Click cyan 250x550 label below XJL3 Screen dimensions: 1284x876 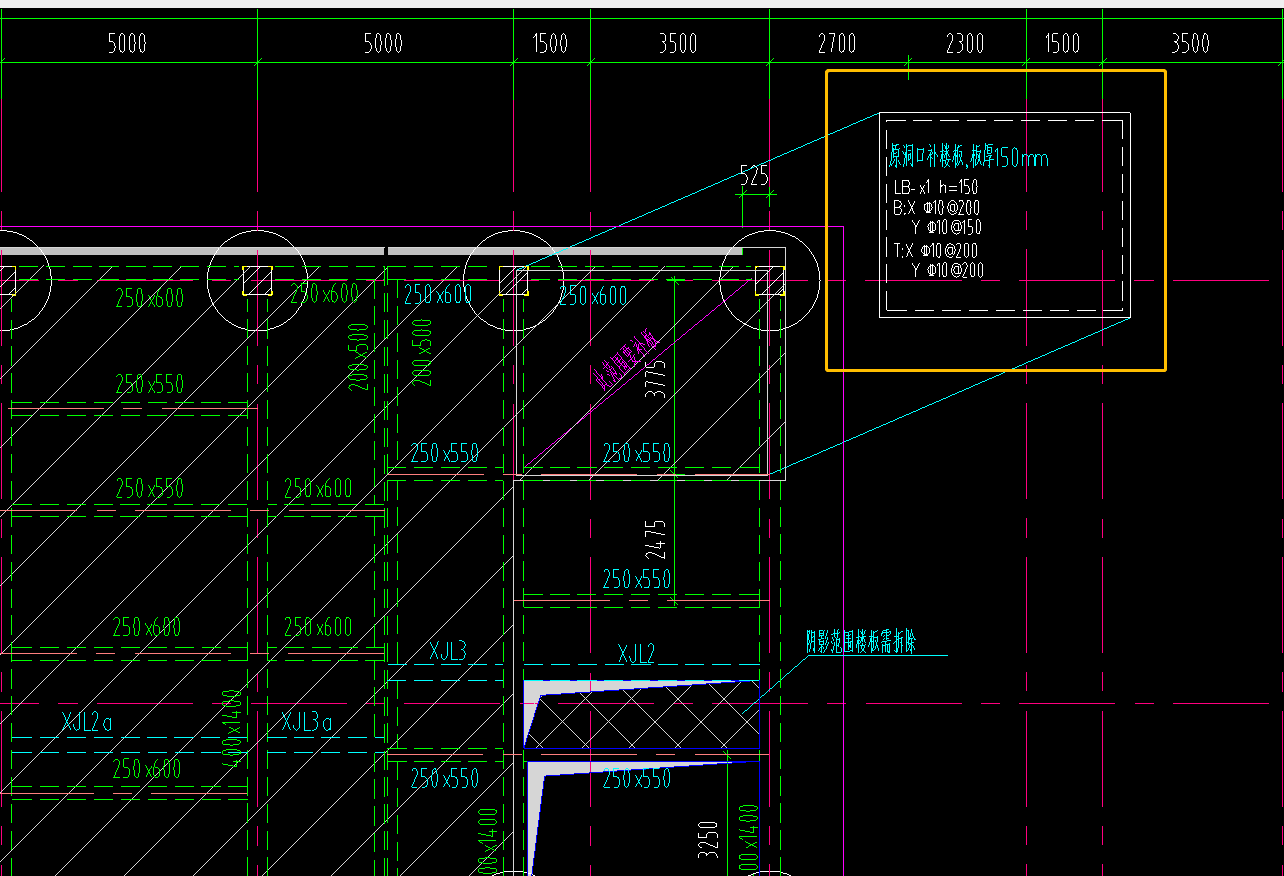point(444,778)
